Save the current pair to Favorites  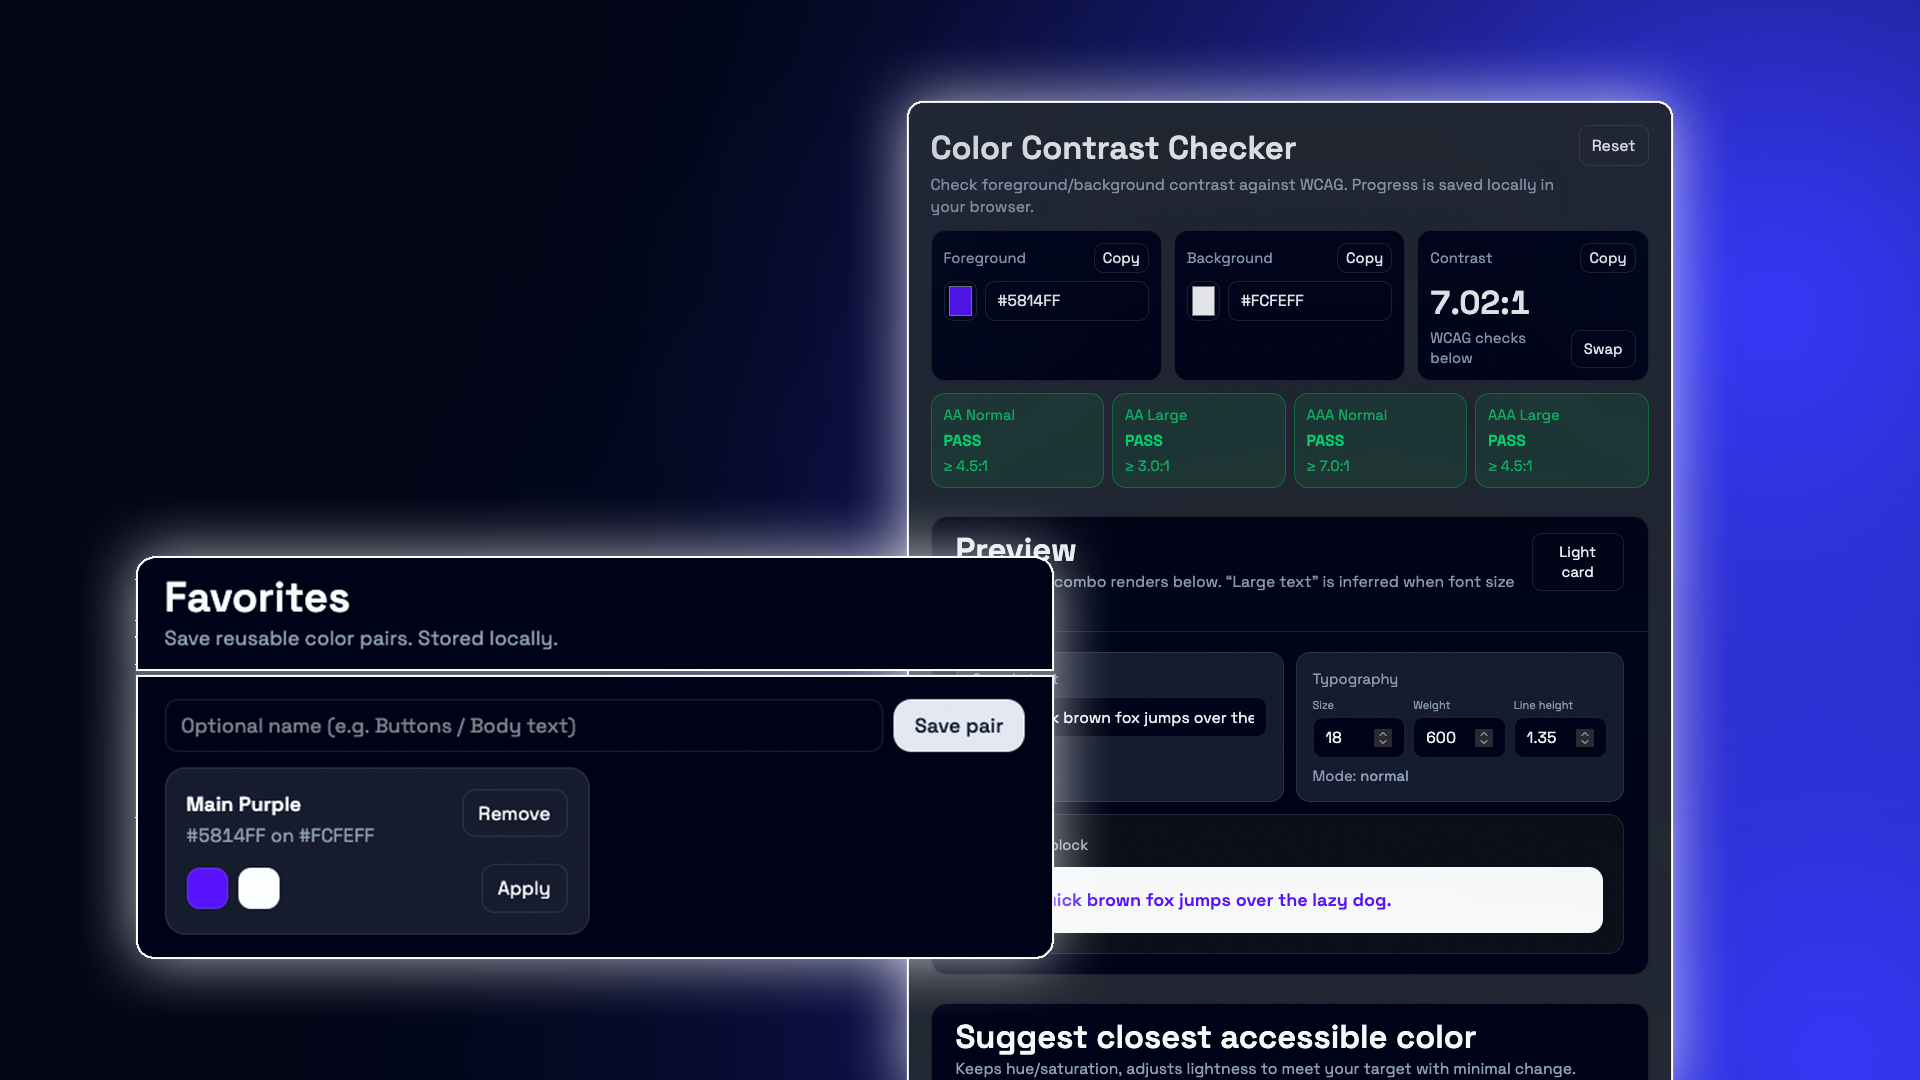pyautogui.click(x=958, y=725)
